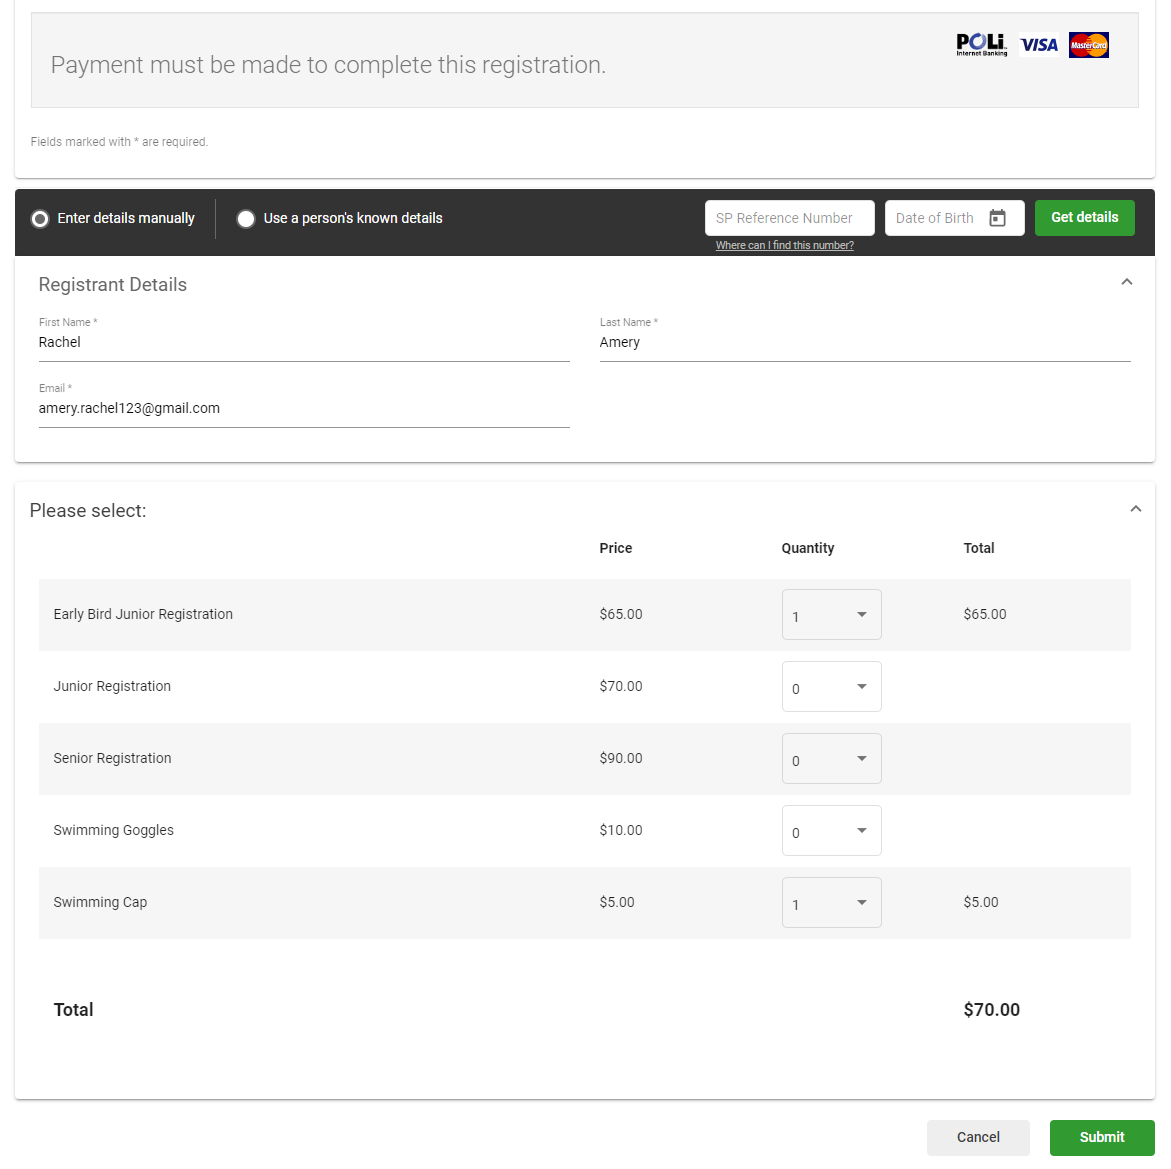Click the Price column header

click(615, 548)
